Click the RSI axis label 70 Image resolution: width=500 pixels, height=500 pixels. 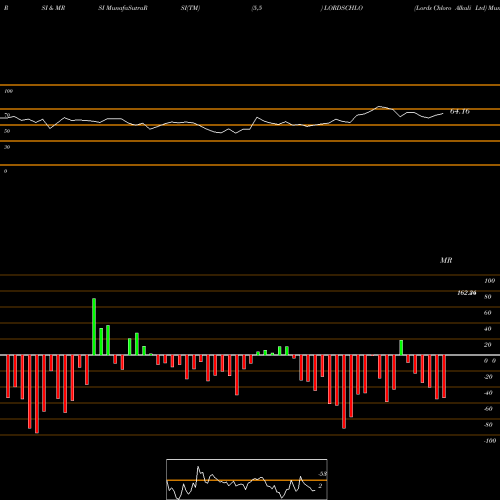[7, 115]
